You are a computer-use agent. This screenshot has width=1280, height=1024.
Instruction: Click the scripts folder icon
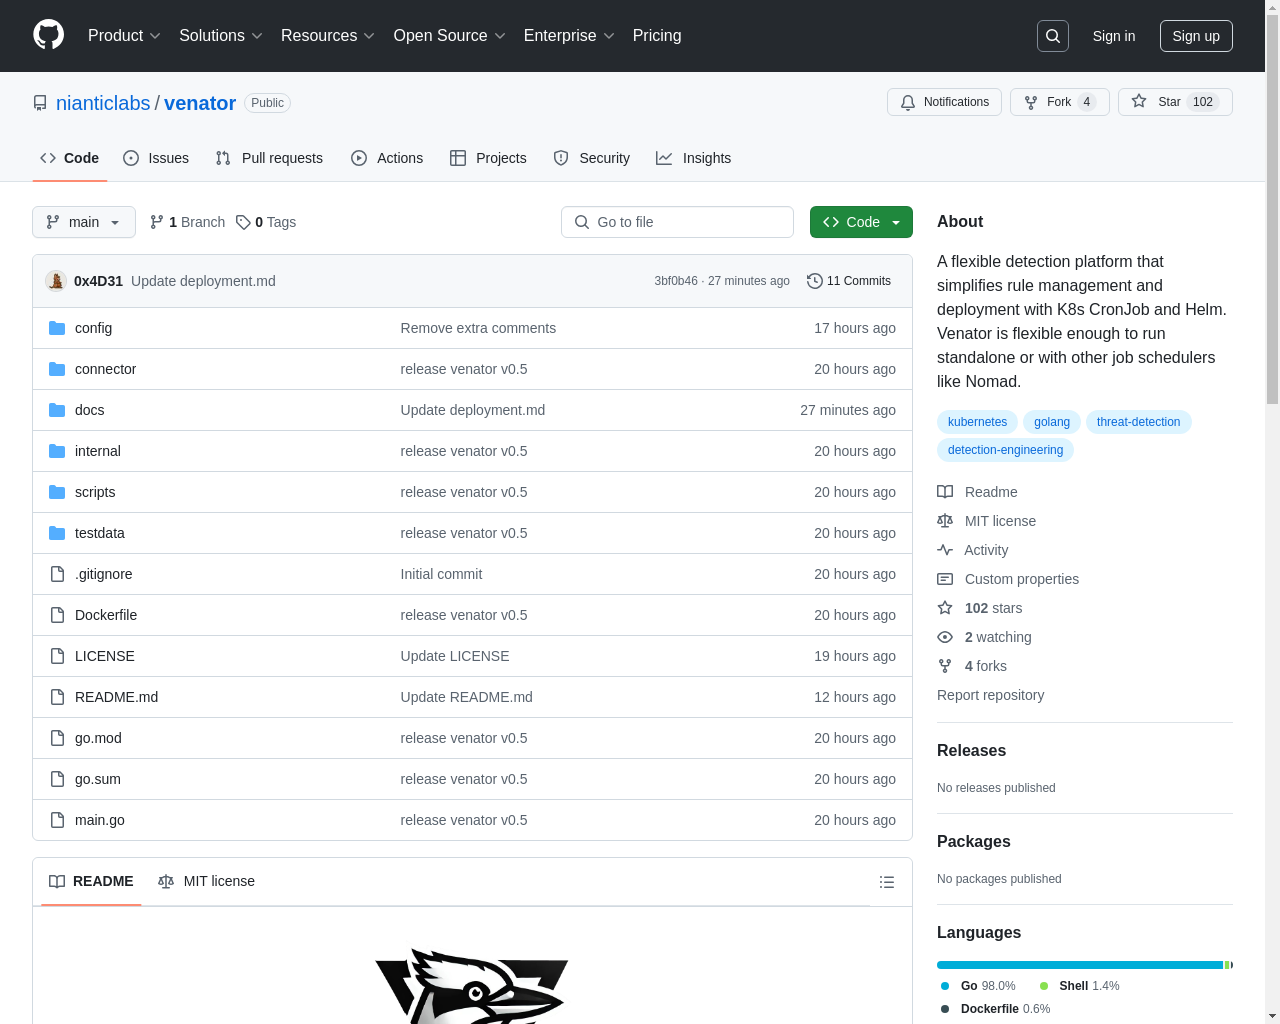pos(57,492)
